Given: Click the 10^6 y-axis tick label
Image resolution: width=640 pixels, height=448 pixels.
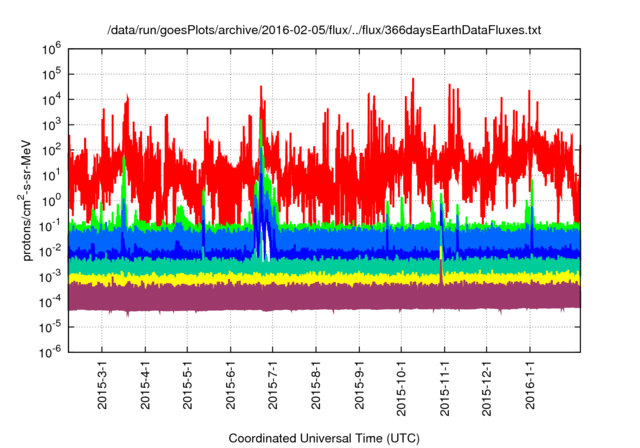Looking at the screenshot, I should [51, 48].
